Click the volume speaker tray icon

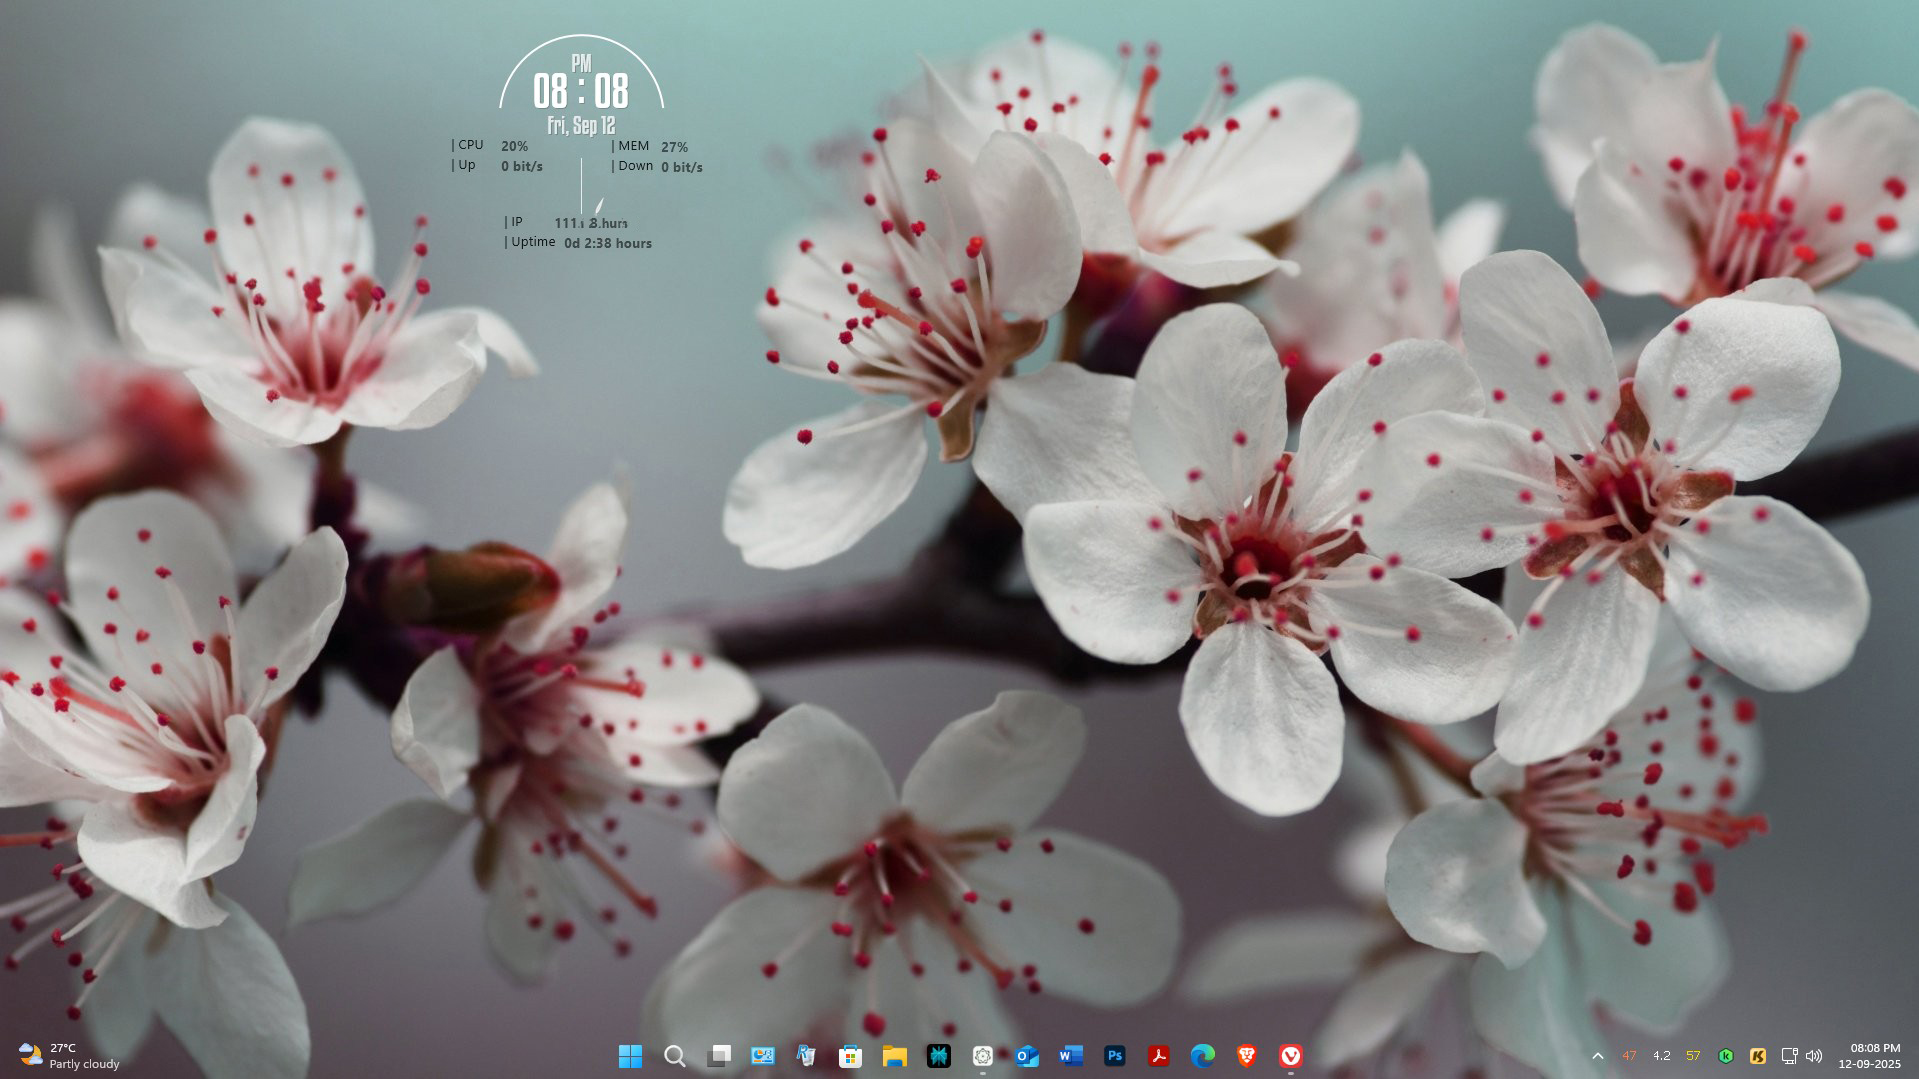coord(1814,1056)
